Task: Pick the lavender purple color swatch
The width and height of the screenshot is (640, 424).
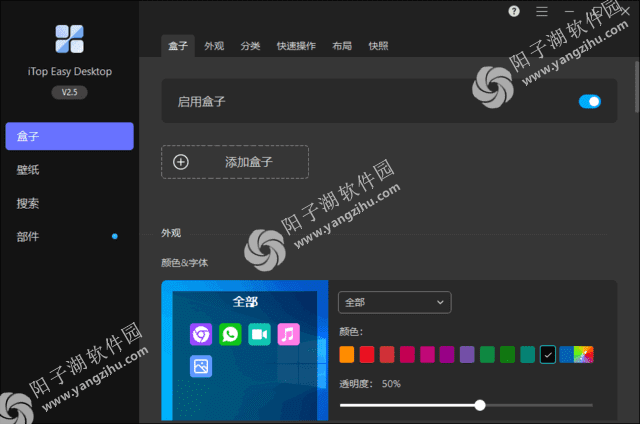Action: click(467, 354)
